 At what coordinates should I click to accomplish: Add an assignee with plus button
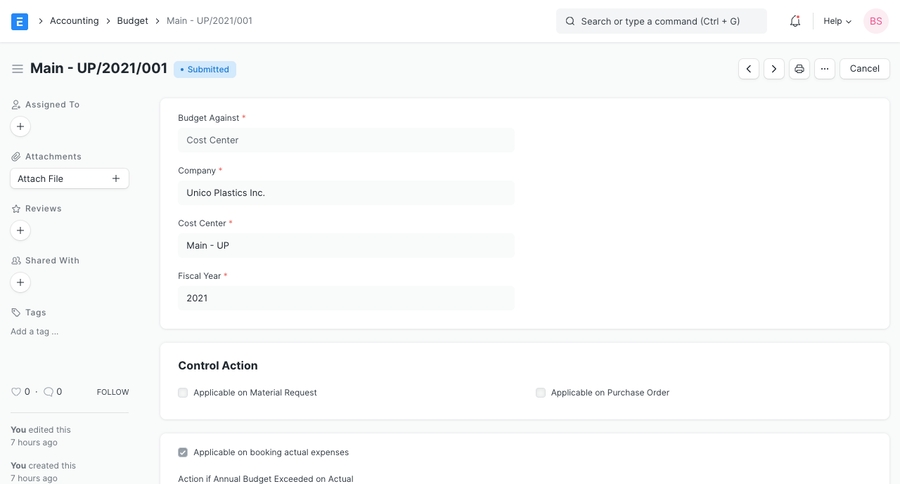coord(20,127)
